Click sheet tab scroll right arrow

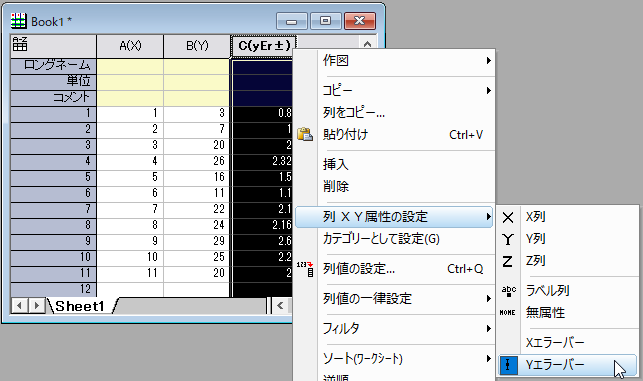(x=36, y=306)
